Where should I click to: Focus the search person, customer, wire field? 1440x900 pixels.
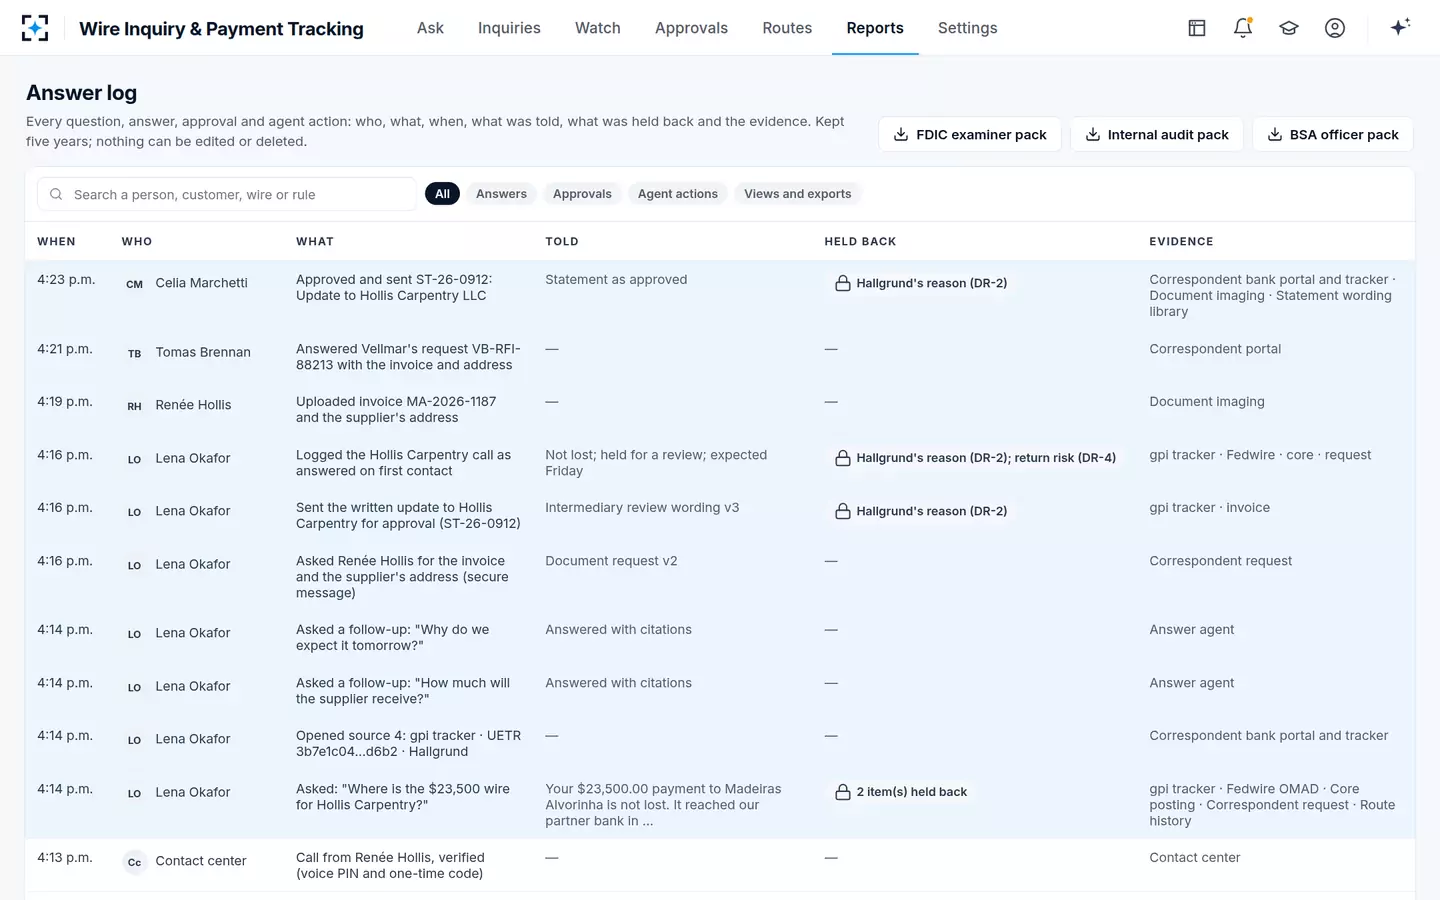[227, 194]
